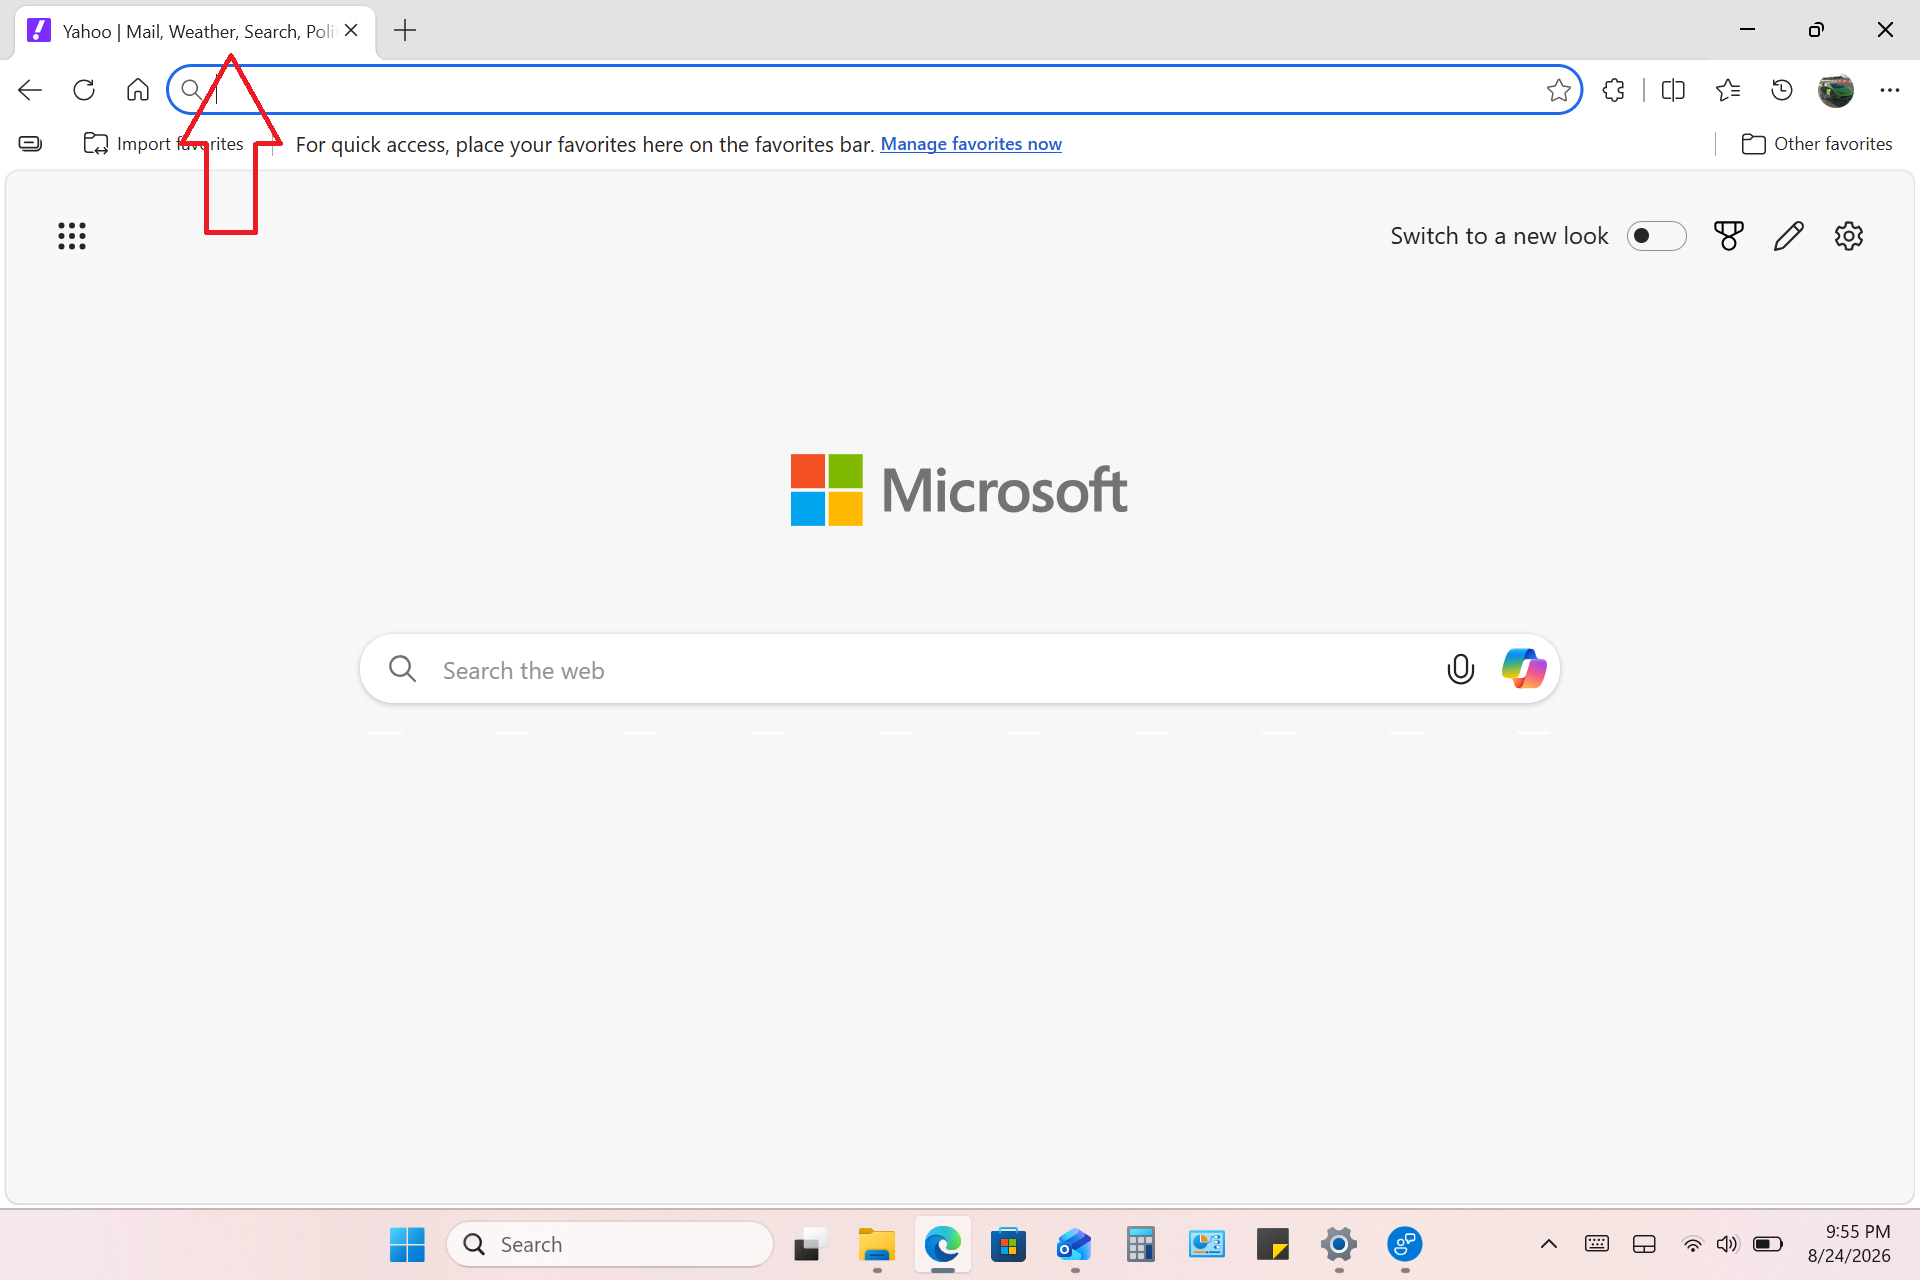Open Task View on taskbar
The width and height of the screenshot is (1920, 1280).
coord(811,1245)
